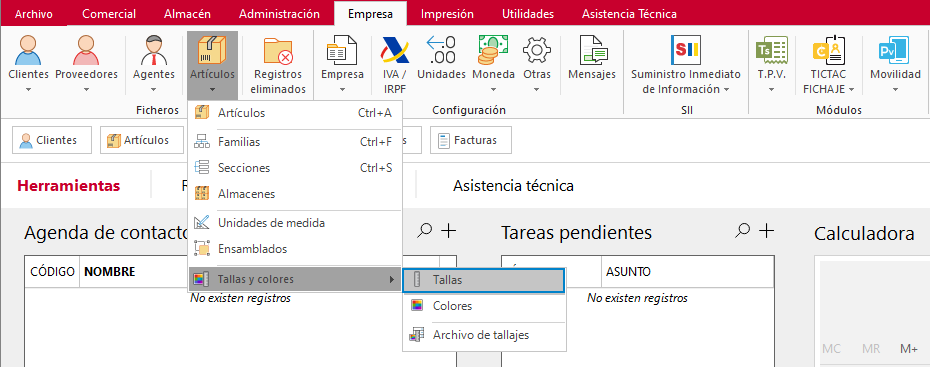The height and width of the screenshot is (367, 930).
Task: Click the IVA / IRPF configuration icon
Action: tap(394, 65)
